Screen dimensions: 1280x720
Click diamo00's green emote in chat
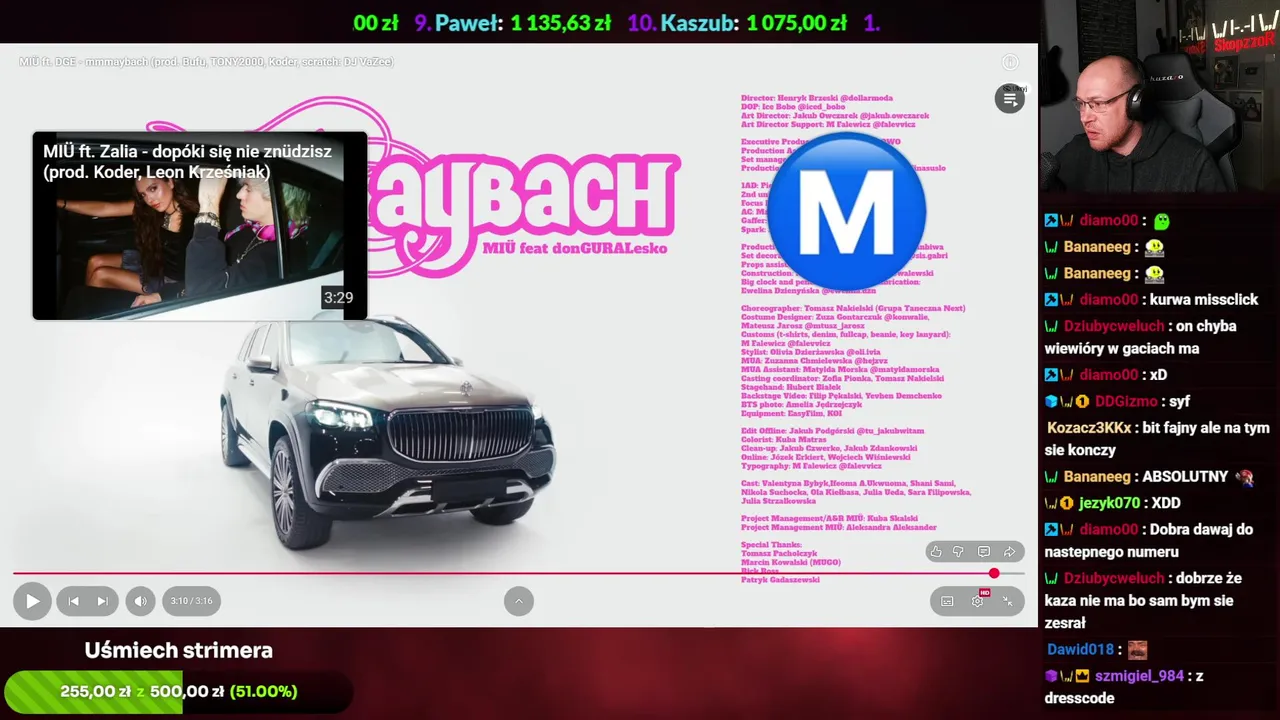point(1161,221)
